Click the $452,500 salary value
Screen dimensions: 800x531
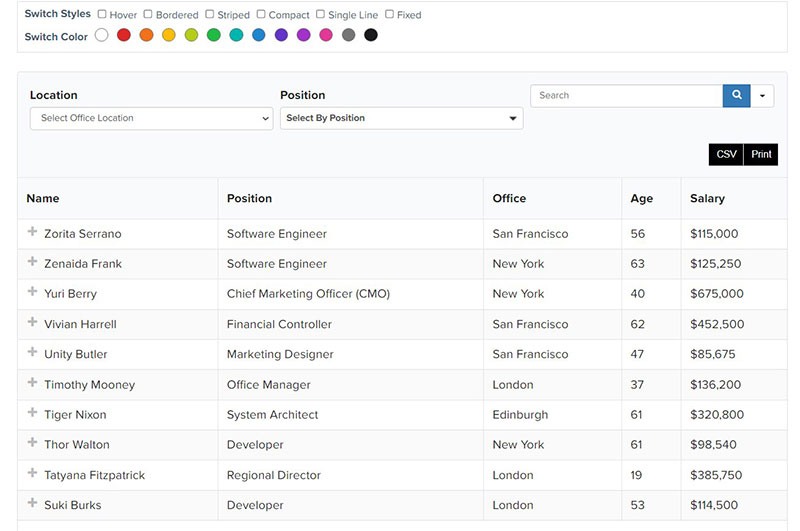(717, 324)
